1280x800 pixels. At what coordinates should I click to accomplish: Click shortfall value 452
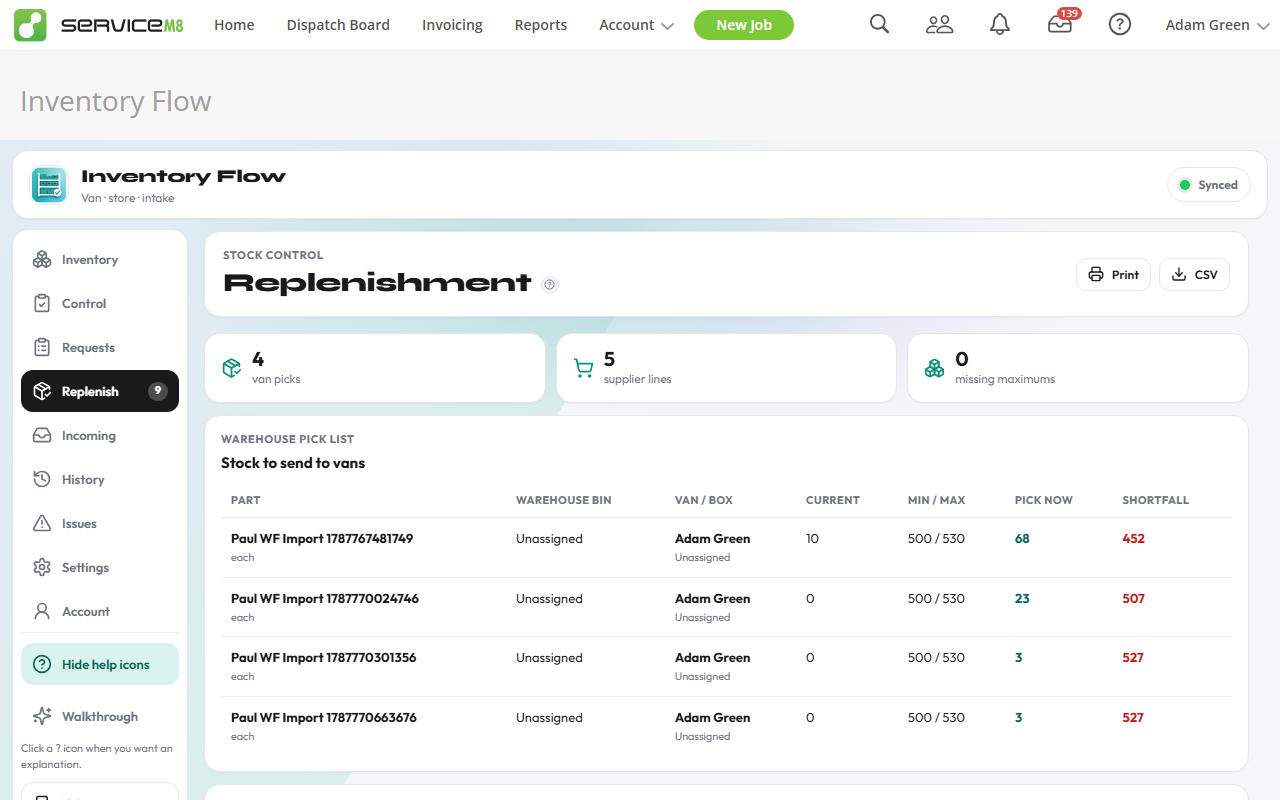click(x=1133, y=539)
